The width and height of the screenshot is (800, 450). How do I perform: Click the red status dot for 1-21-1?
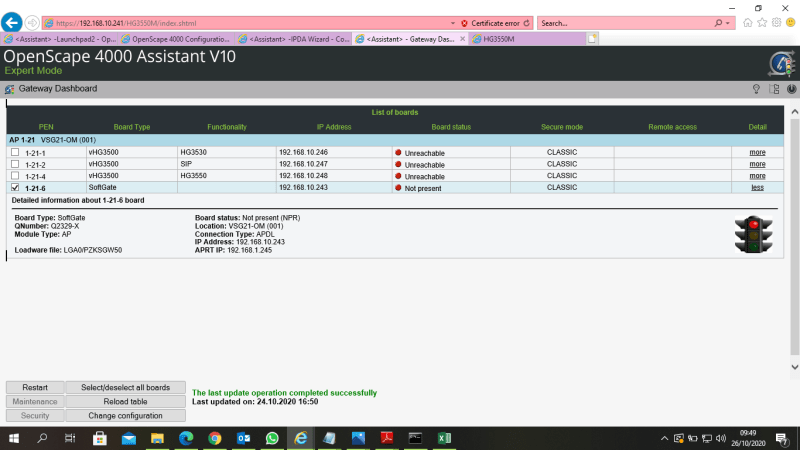398,152
